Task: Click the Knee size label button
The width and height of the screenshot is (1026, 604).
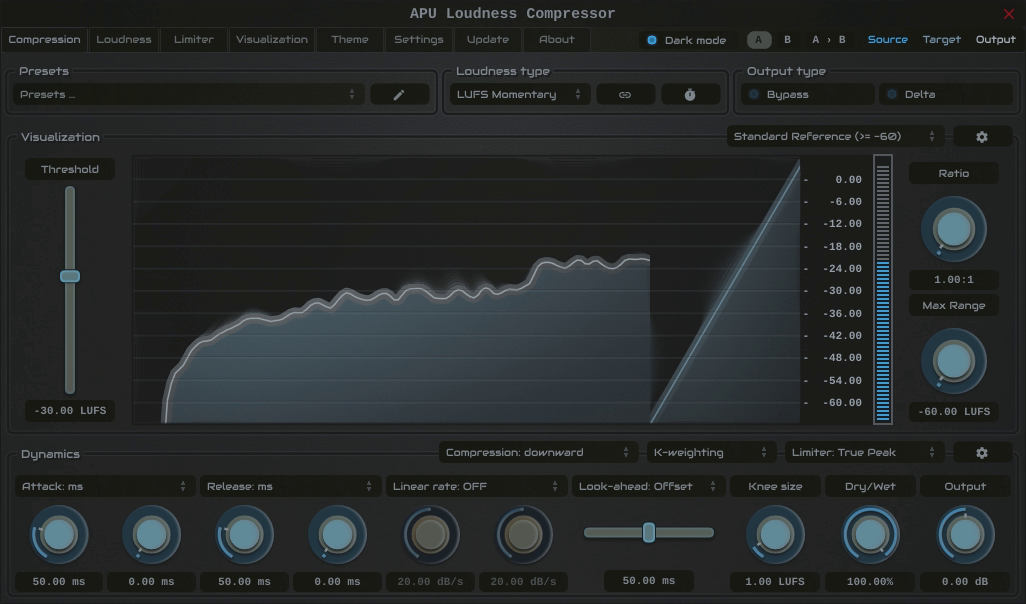Action: pyautogui.click(x=775, y=486)
